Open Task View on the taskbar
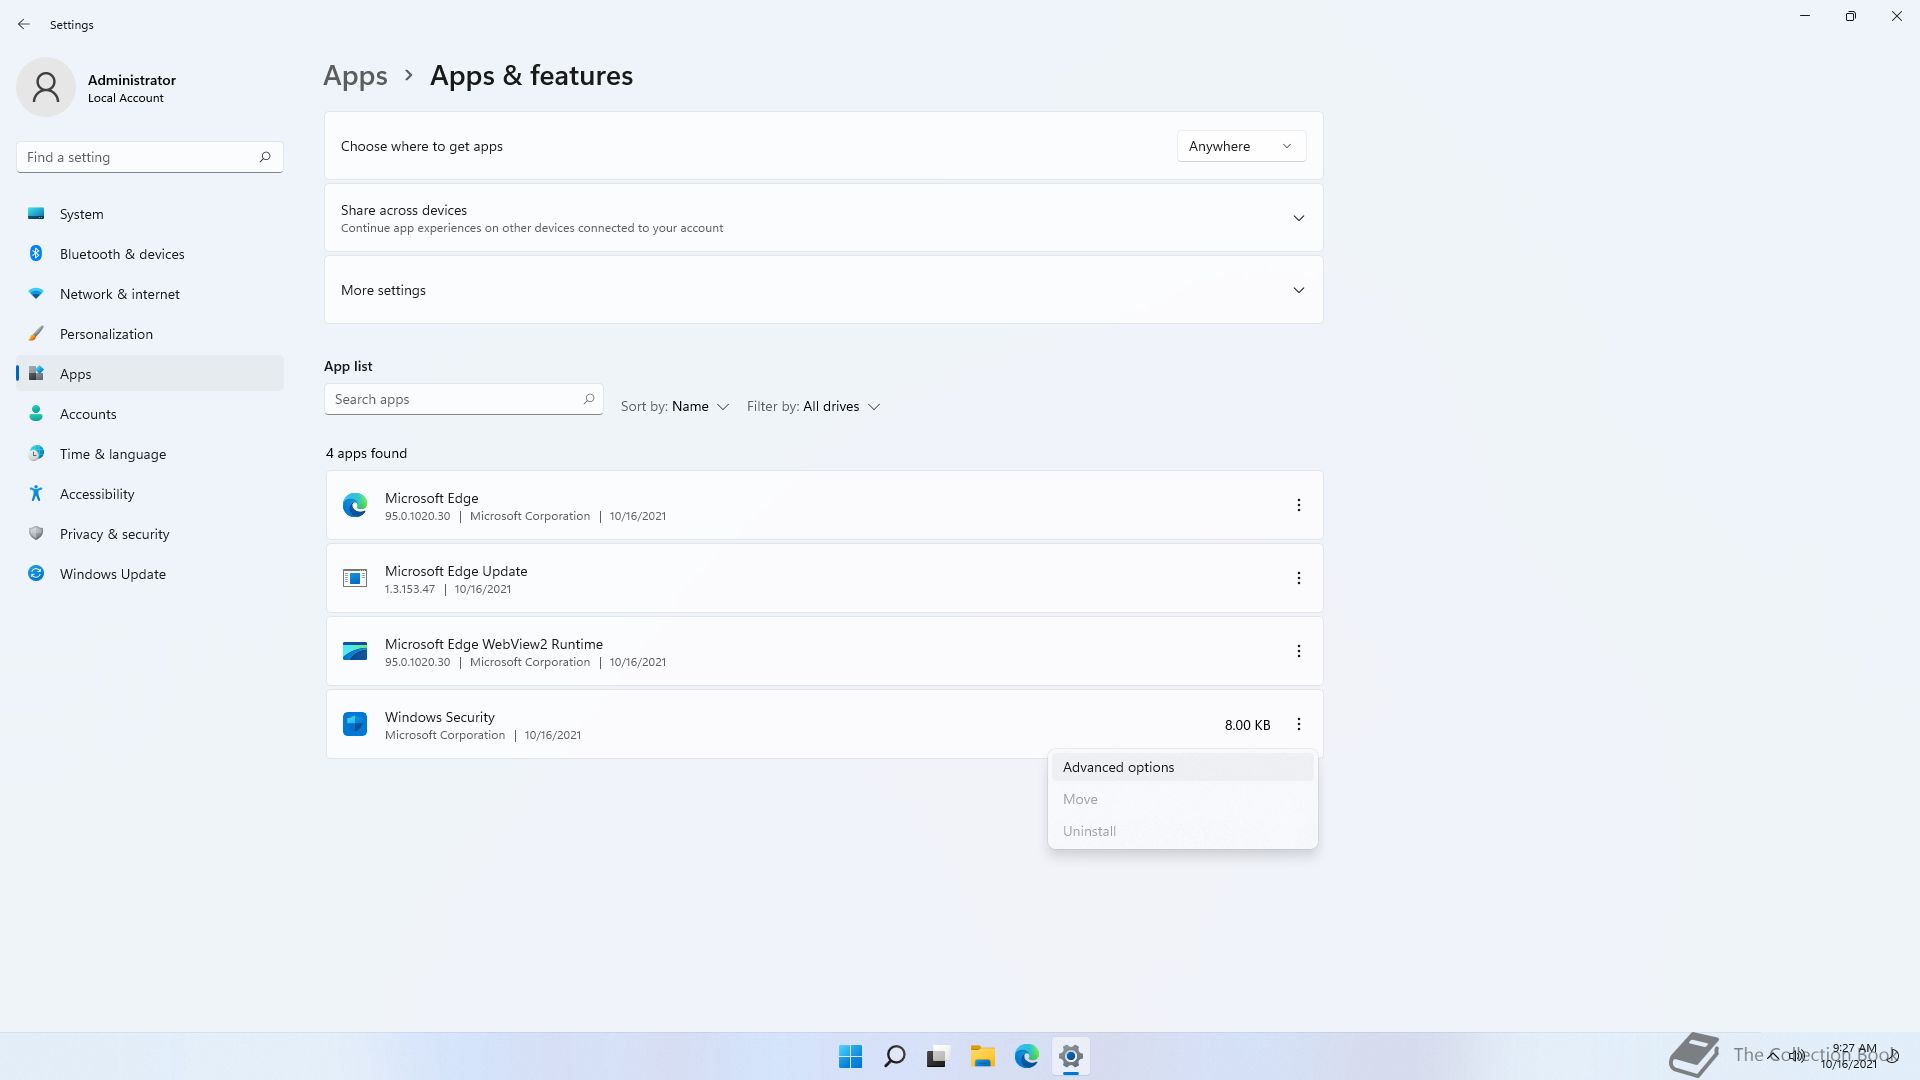Screen dimensions: 1920x1080 (938, 1056)
